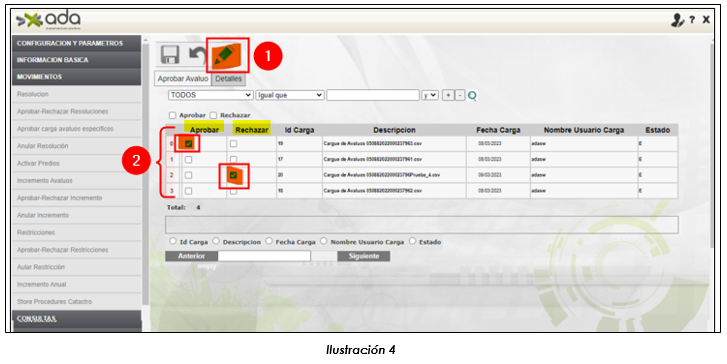Open the user profile icon
Image resolution: width=727 pixels, height=364 pixels.
677,20
